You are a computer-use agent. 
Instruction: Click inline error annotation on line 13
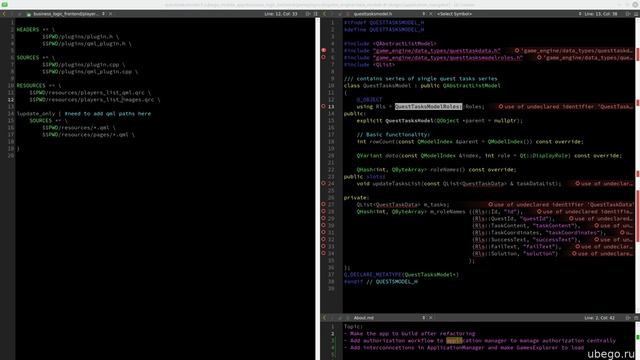tap(565, 107)
